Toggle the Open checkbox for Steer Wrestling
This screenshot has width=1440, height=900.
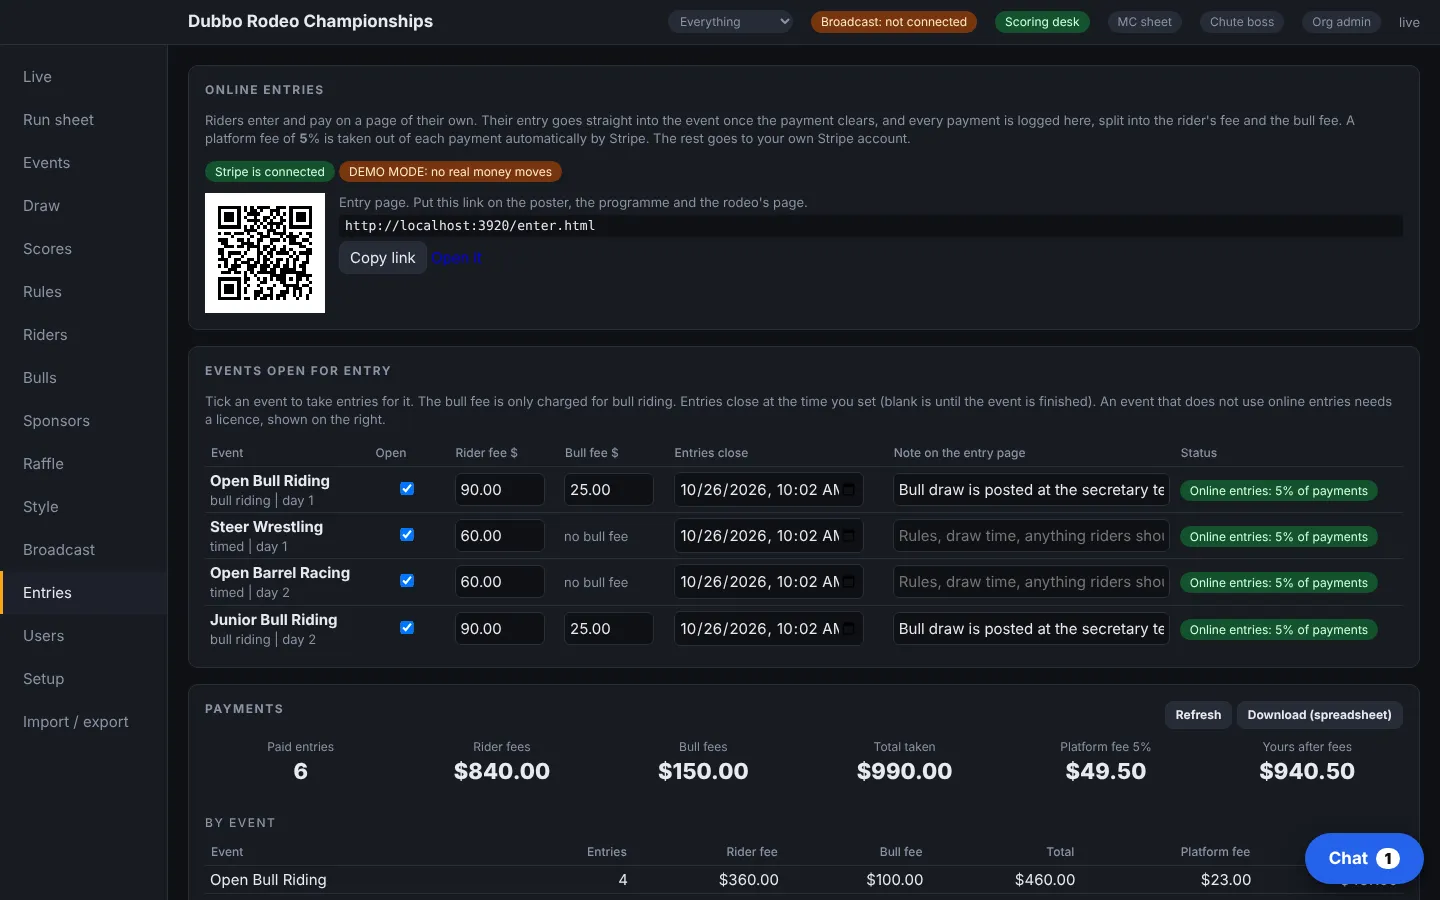pyautogui.click(x=407, y=535)
